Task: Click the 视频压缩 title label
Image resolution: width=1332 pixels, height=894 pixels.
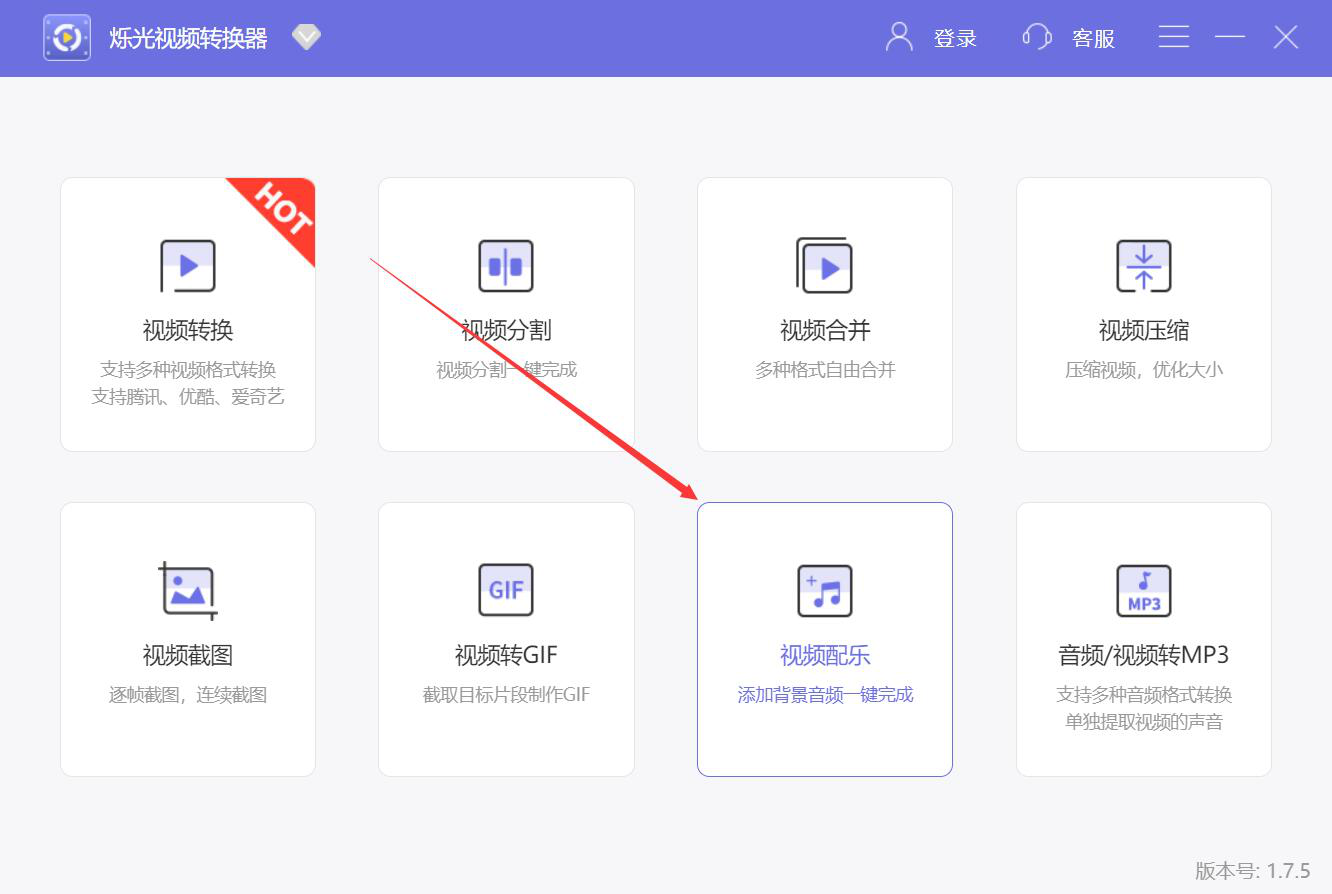Action: pos(1144,330)
